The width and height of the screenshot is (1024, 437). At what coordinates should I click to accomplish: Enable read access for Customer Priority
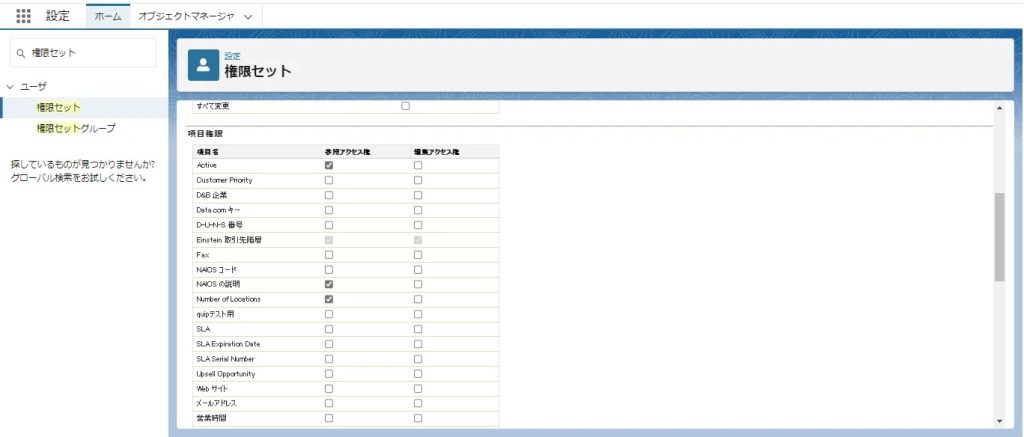point(328,180)
